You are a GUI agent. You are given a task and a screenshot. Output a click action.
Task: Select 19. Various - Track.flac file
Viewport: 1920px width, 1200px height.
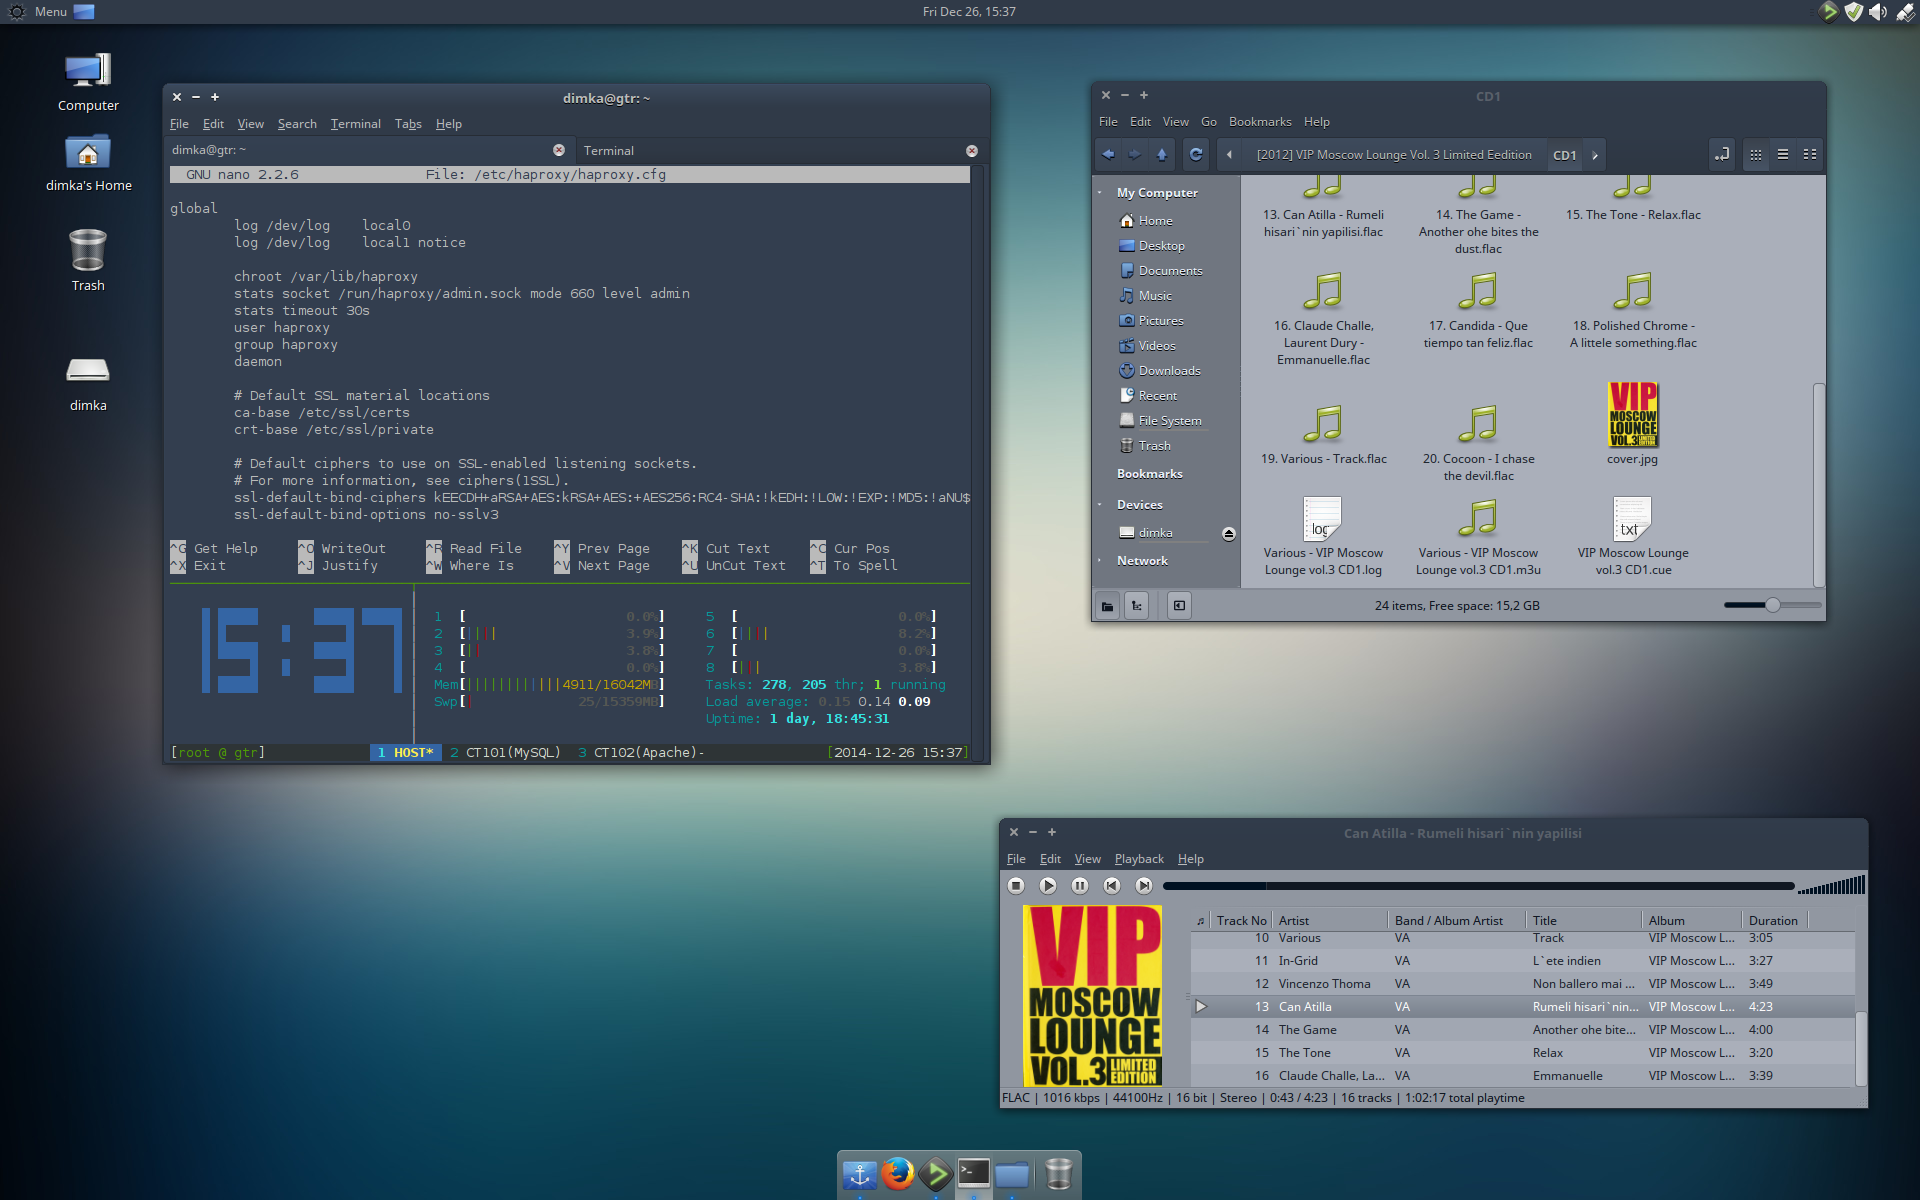click(1323, 435)
